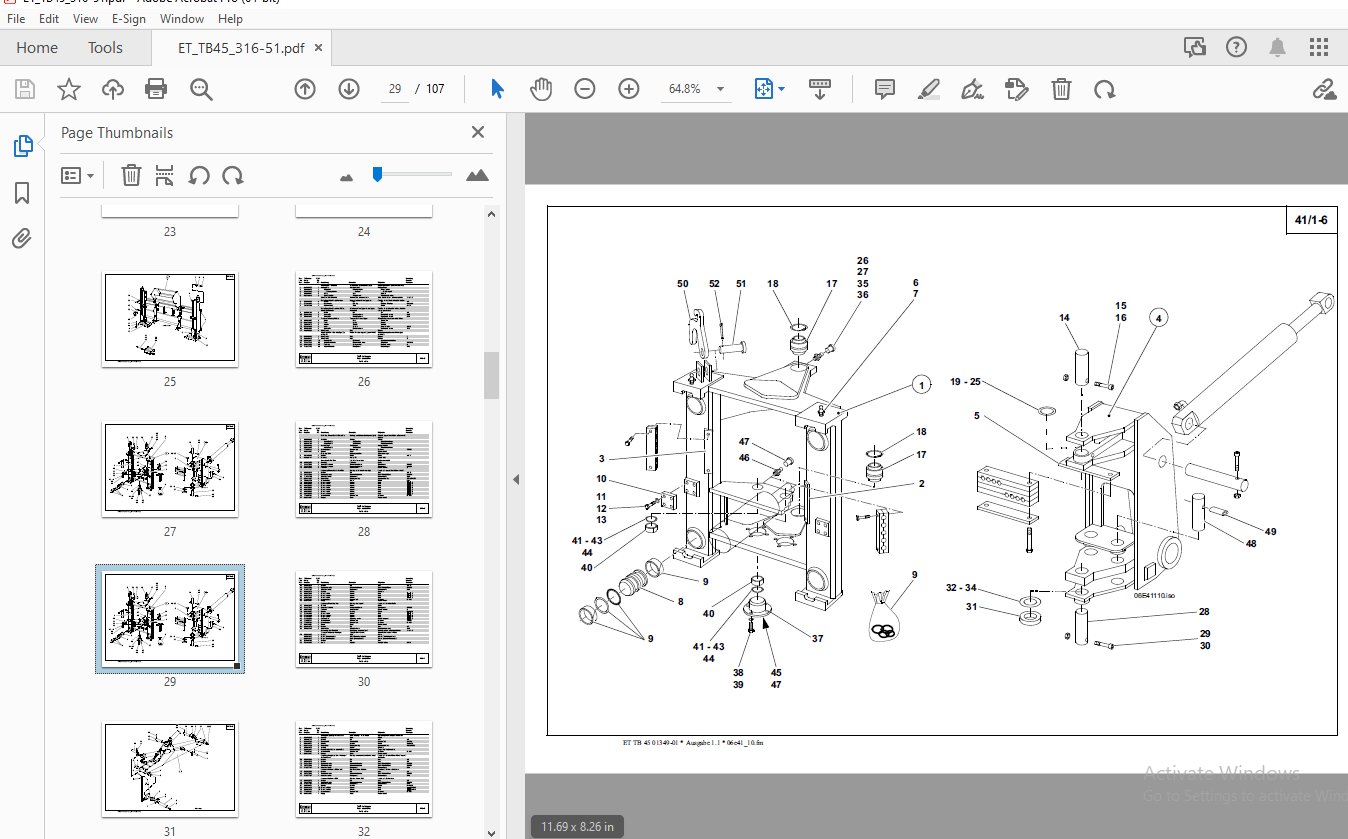Image resolution: width=1348 pixels, height=839 pixels.
Task: Select page 25 thumbnail
Action: pyautogui.click(x=170, y=319)
